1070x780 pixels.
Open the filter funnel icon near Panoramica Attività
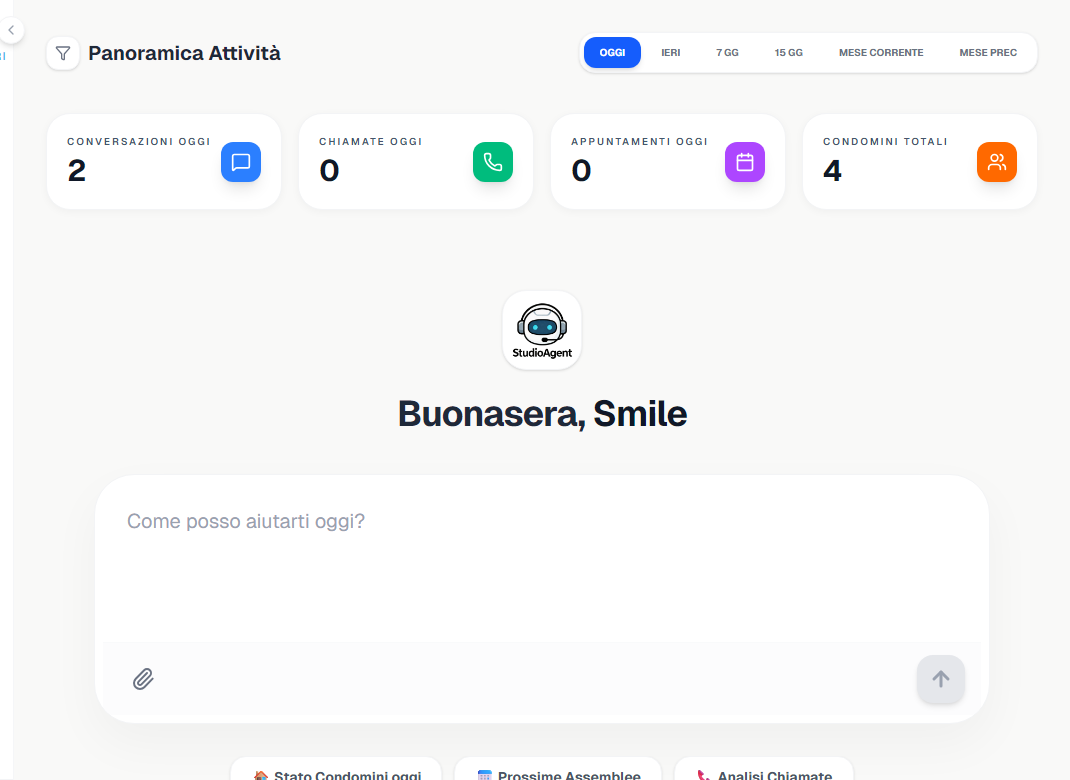pos(62,53)
